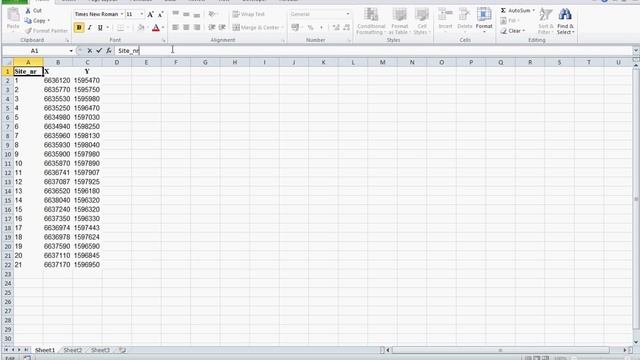Click the Increase Indent icon
This screenshot has width=640, height=360.
click(222, 28)
